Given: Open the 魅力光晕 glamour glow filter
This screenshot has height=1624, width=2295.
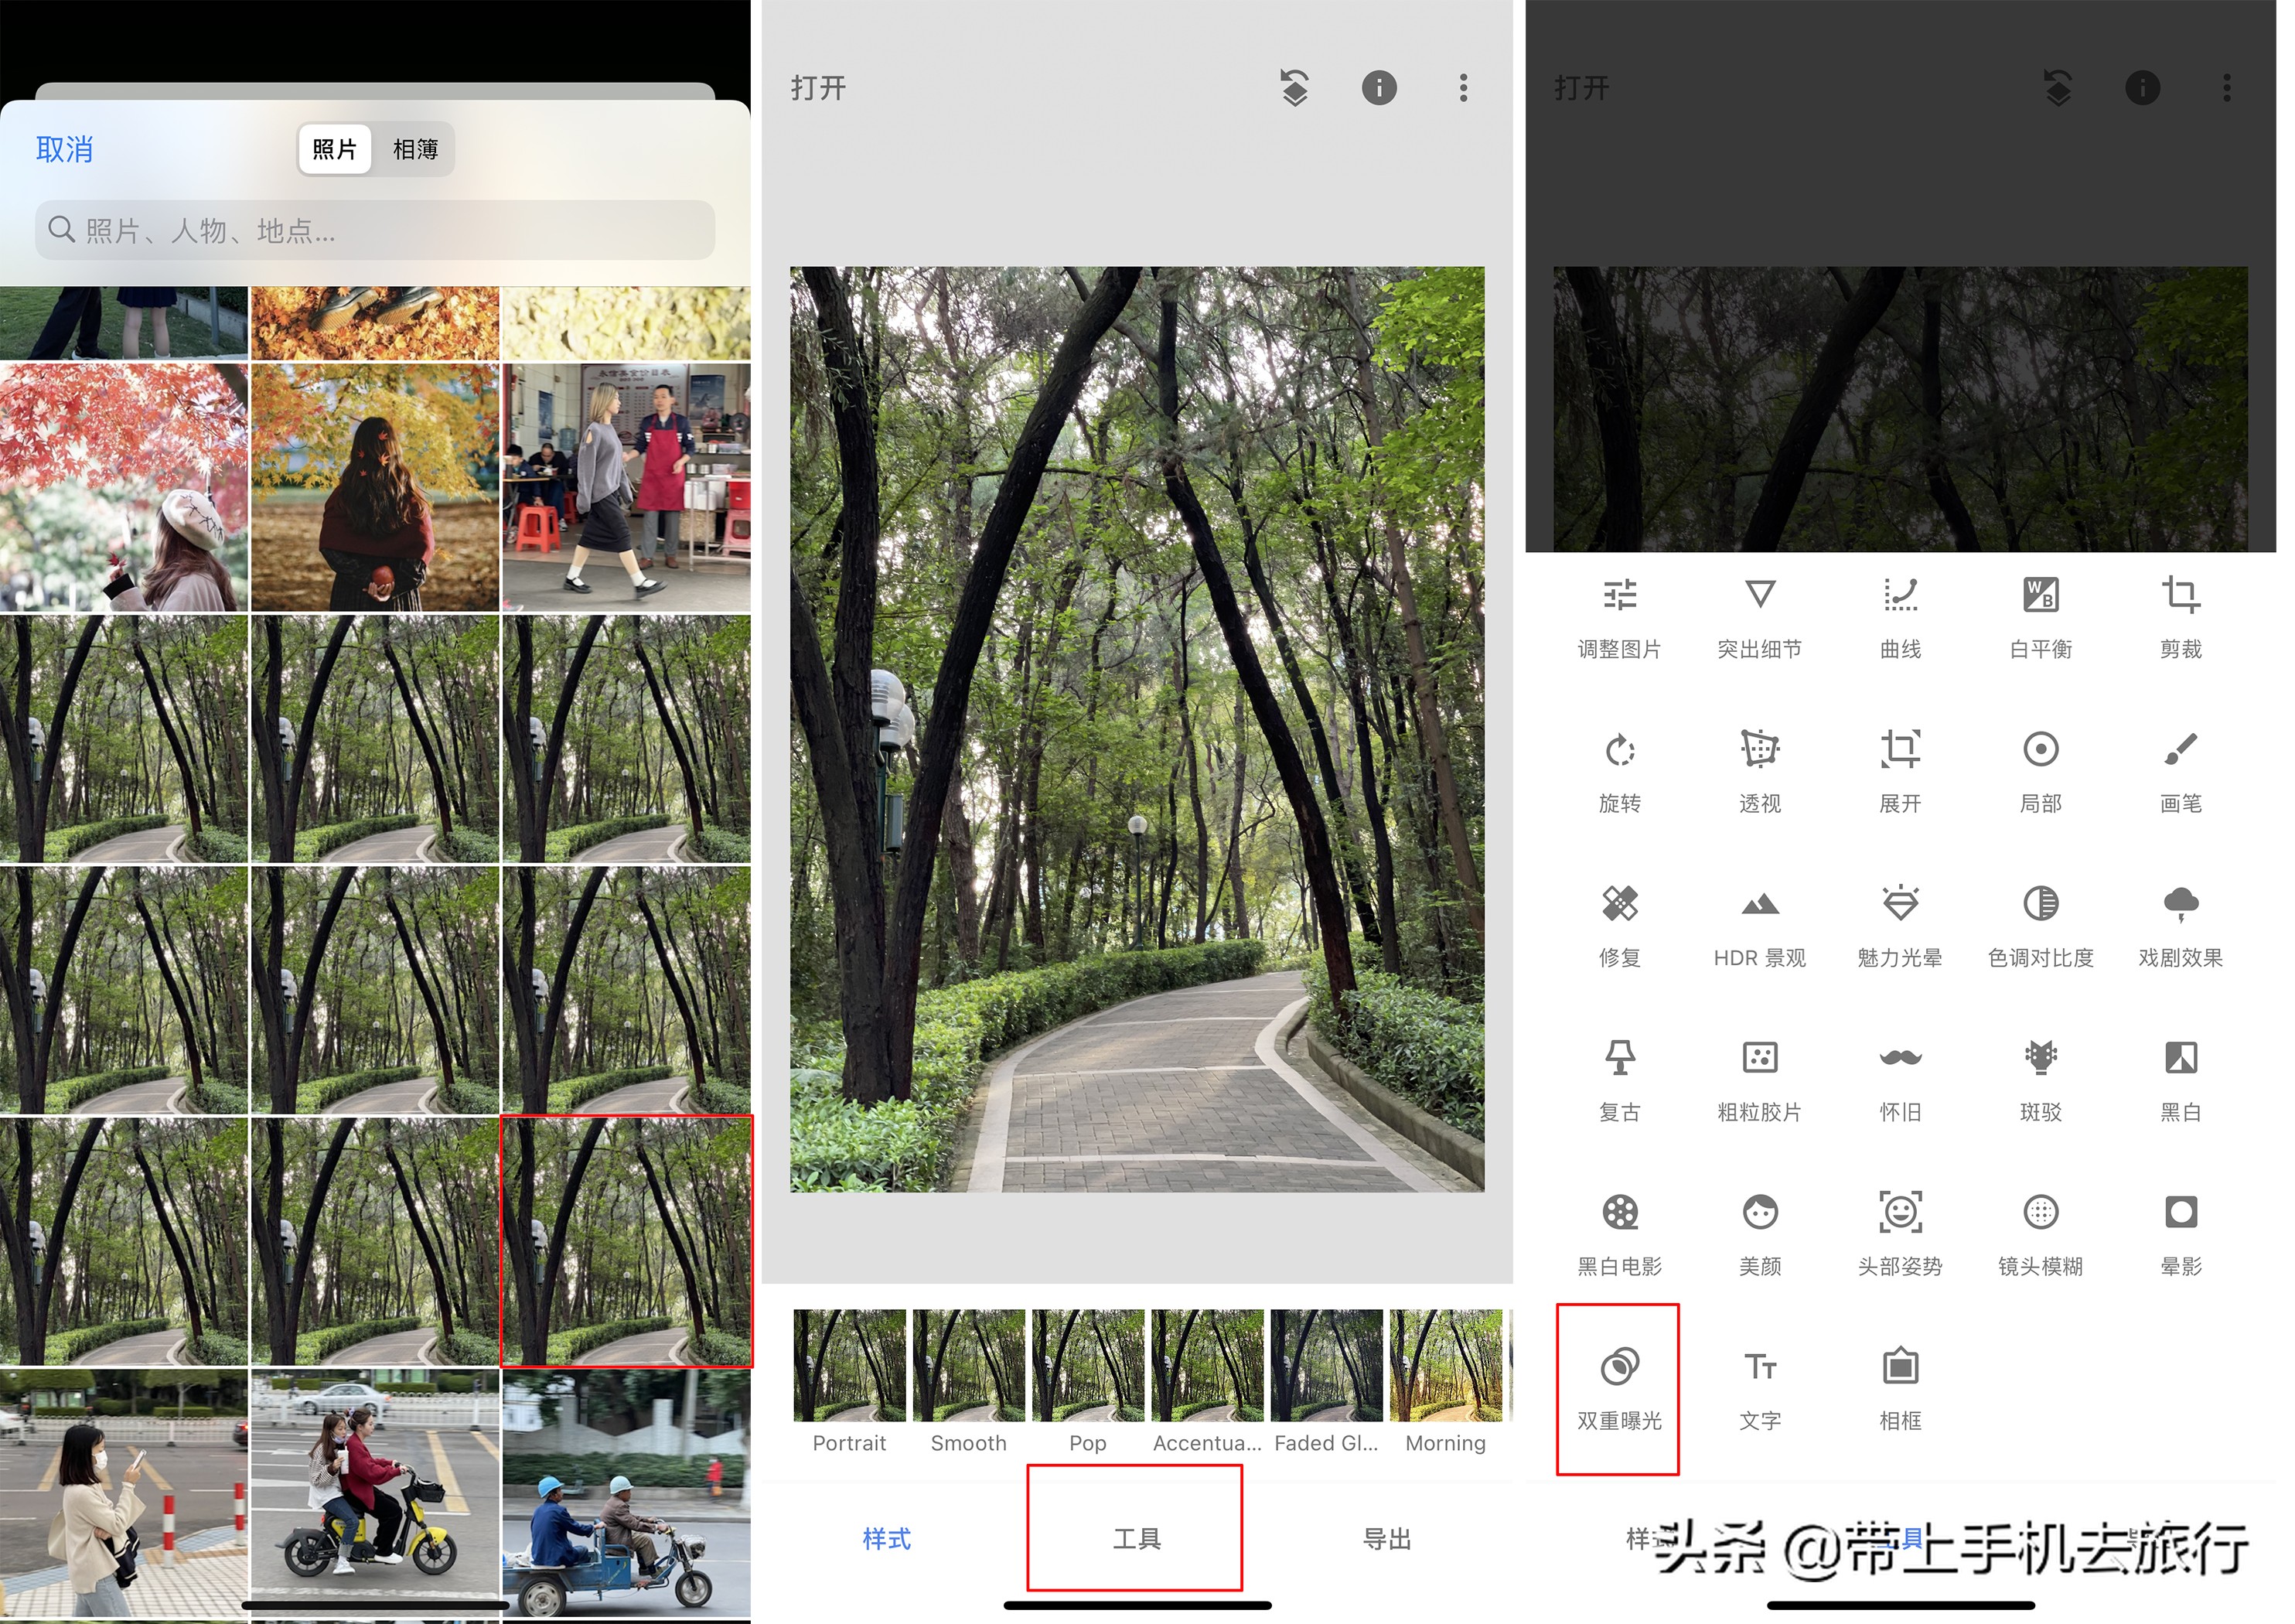Looking at the screenshot, I should [x=1900, y=927].
